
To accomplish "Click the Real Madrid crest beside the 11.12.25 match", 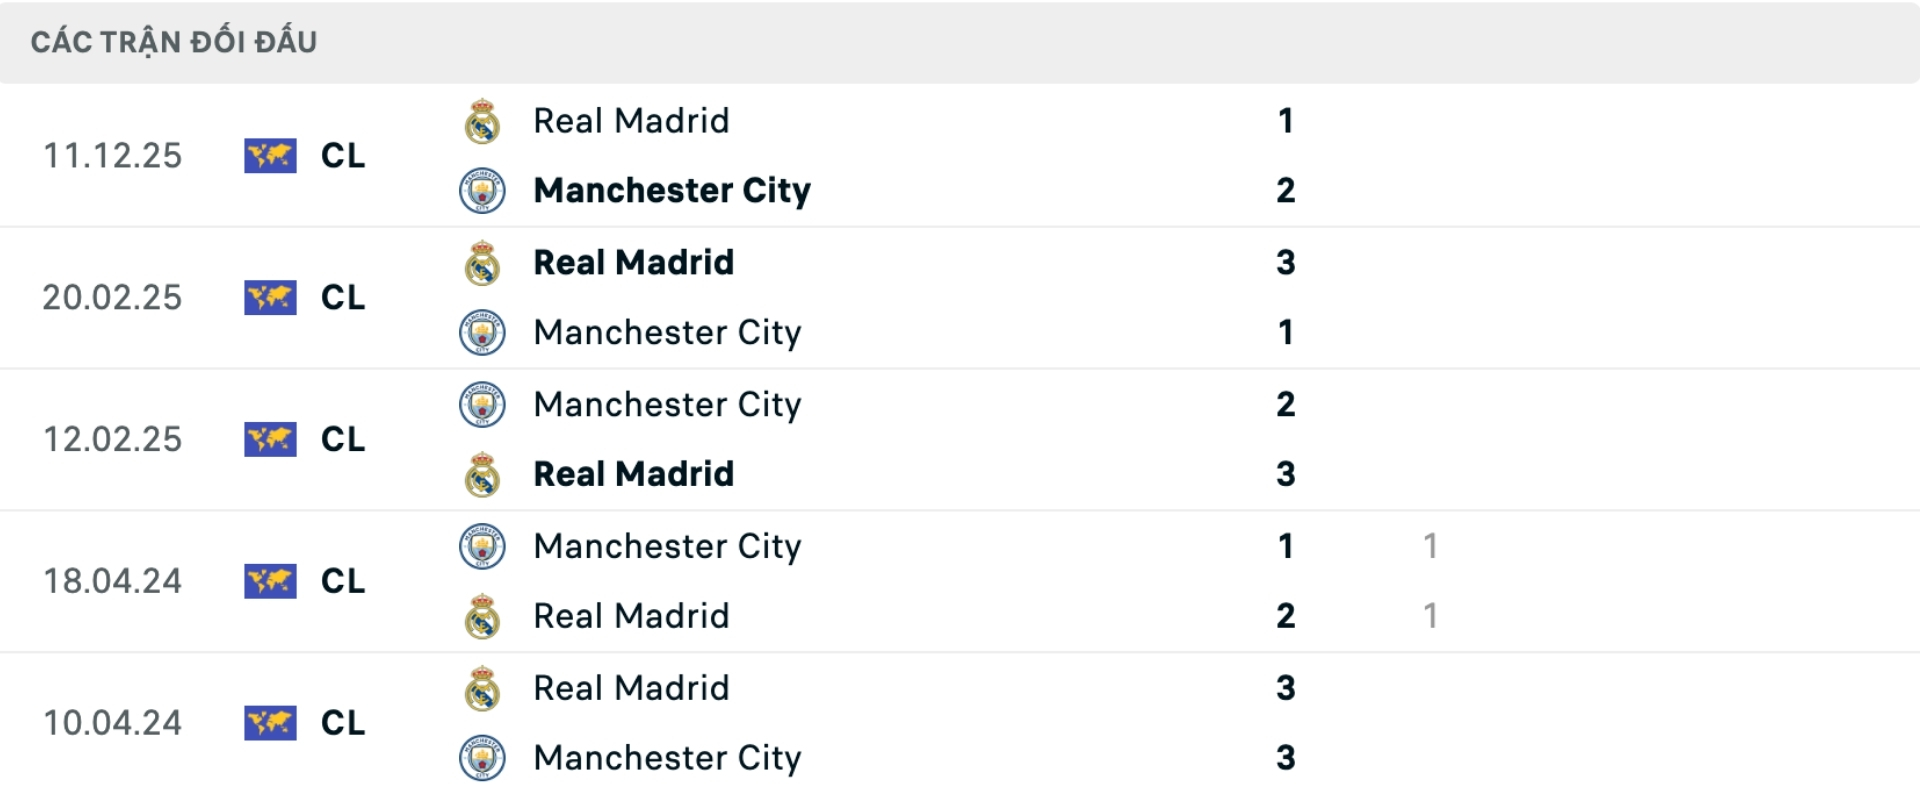I will coord(481,120).
